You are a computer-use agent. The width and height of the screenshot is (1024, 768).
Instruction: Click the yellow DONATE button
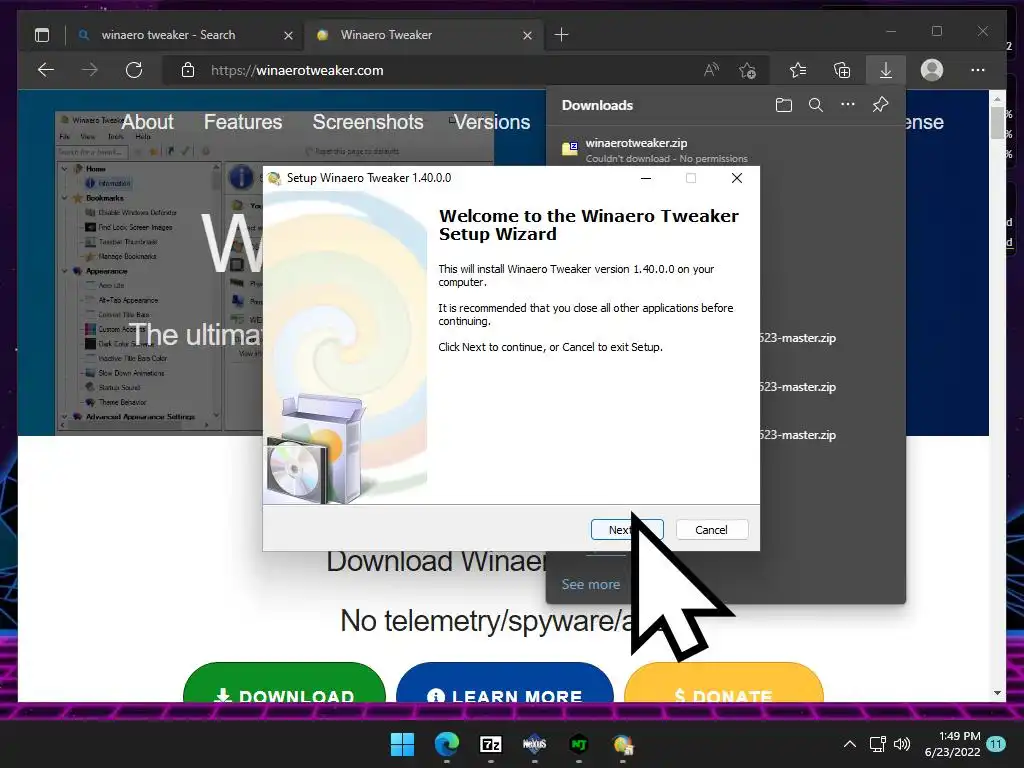point(724,683)
